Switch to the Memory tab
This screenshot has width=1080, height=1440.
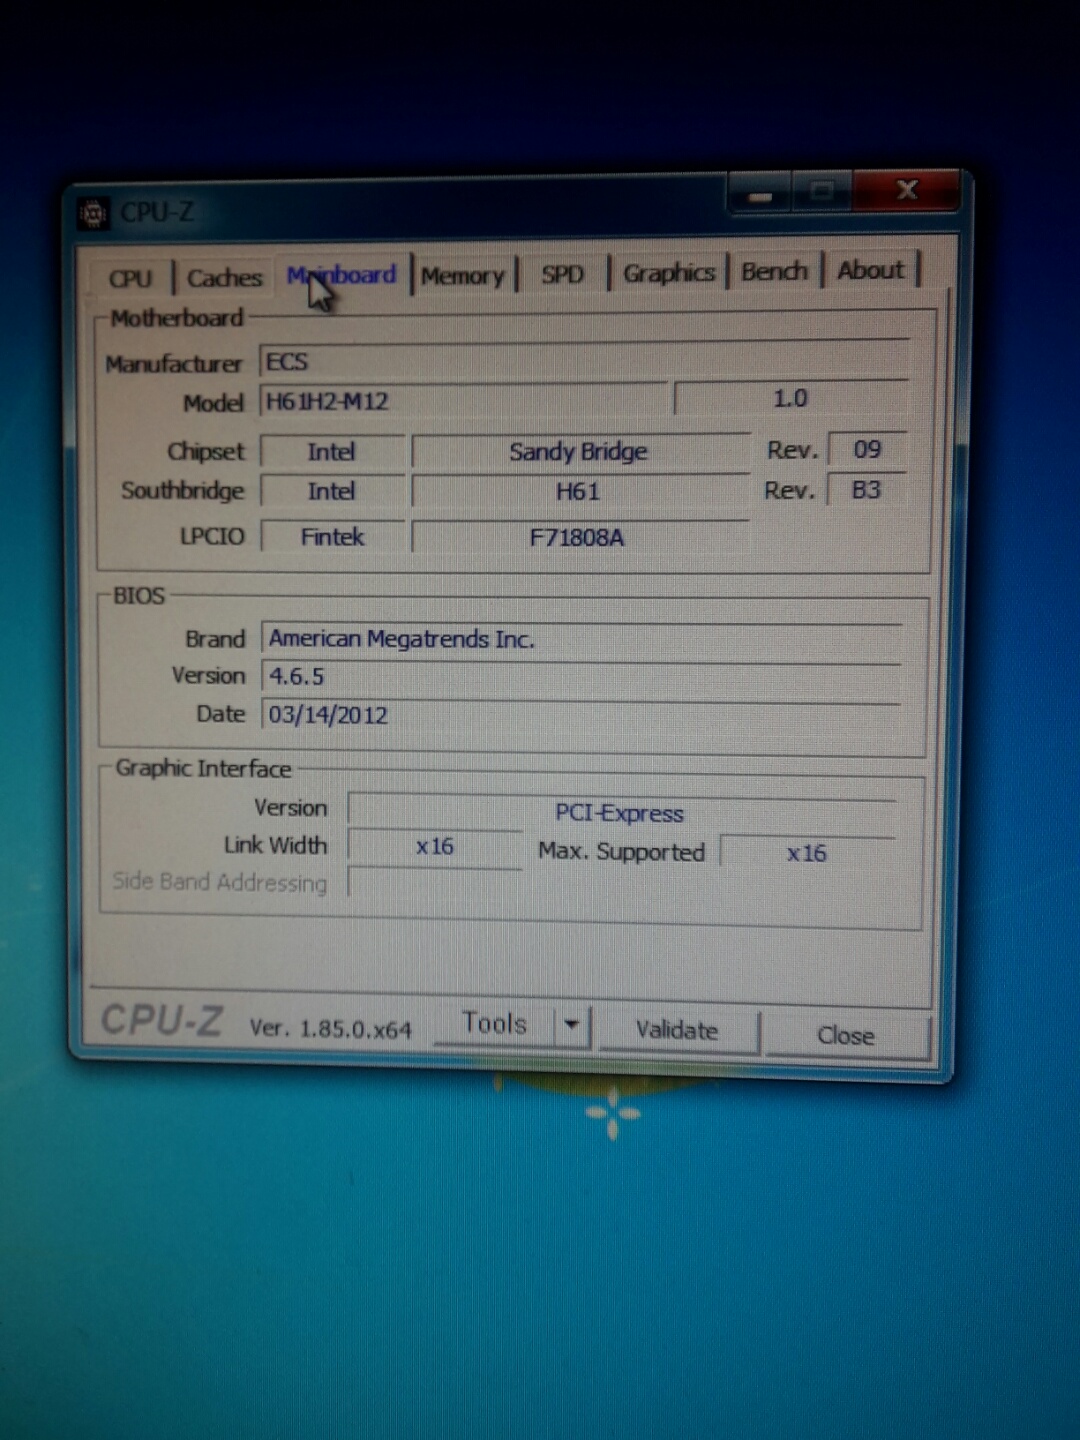point(463,275)
